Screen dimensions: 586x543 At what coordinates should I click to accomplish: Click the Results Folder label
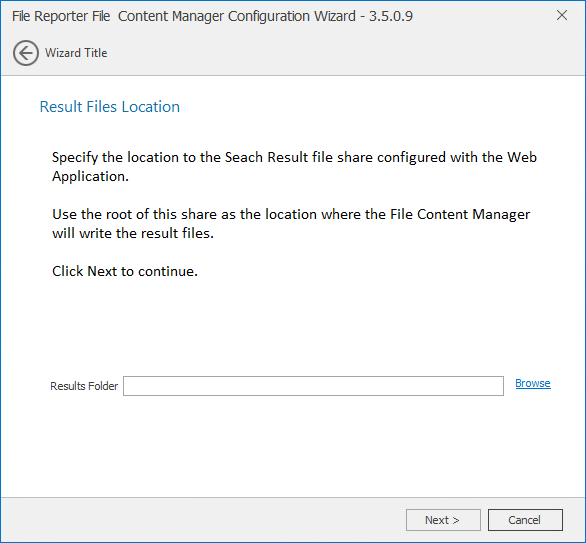tap(84, 386)
